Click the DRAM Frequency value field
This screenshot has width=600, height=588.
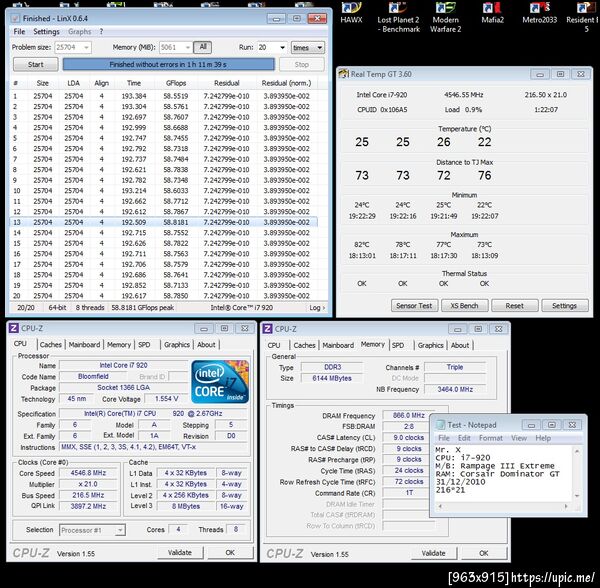tap(408, 415)
